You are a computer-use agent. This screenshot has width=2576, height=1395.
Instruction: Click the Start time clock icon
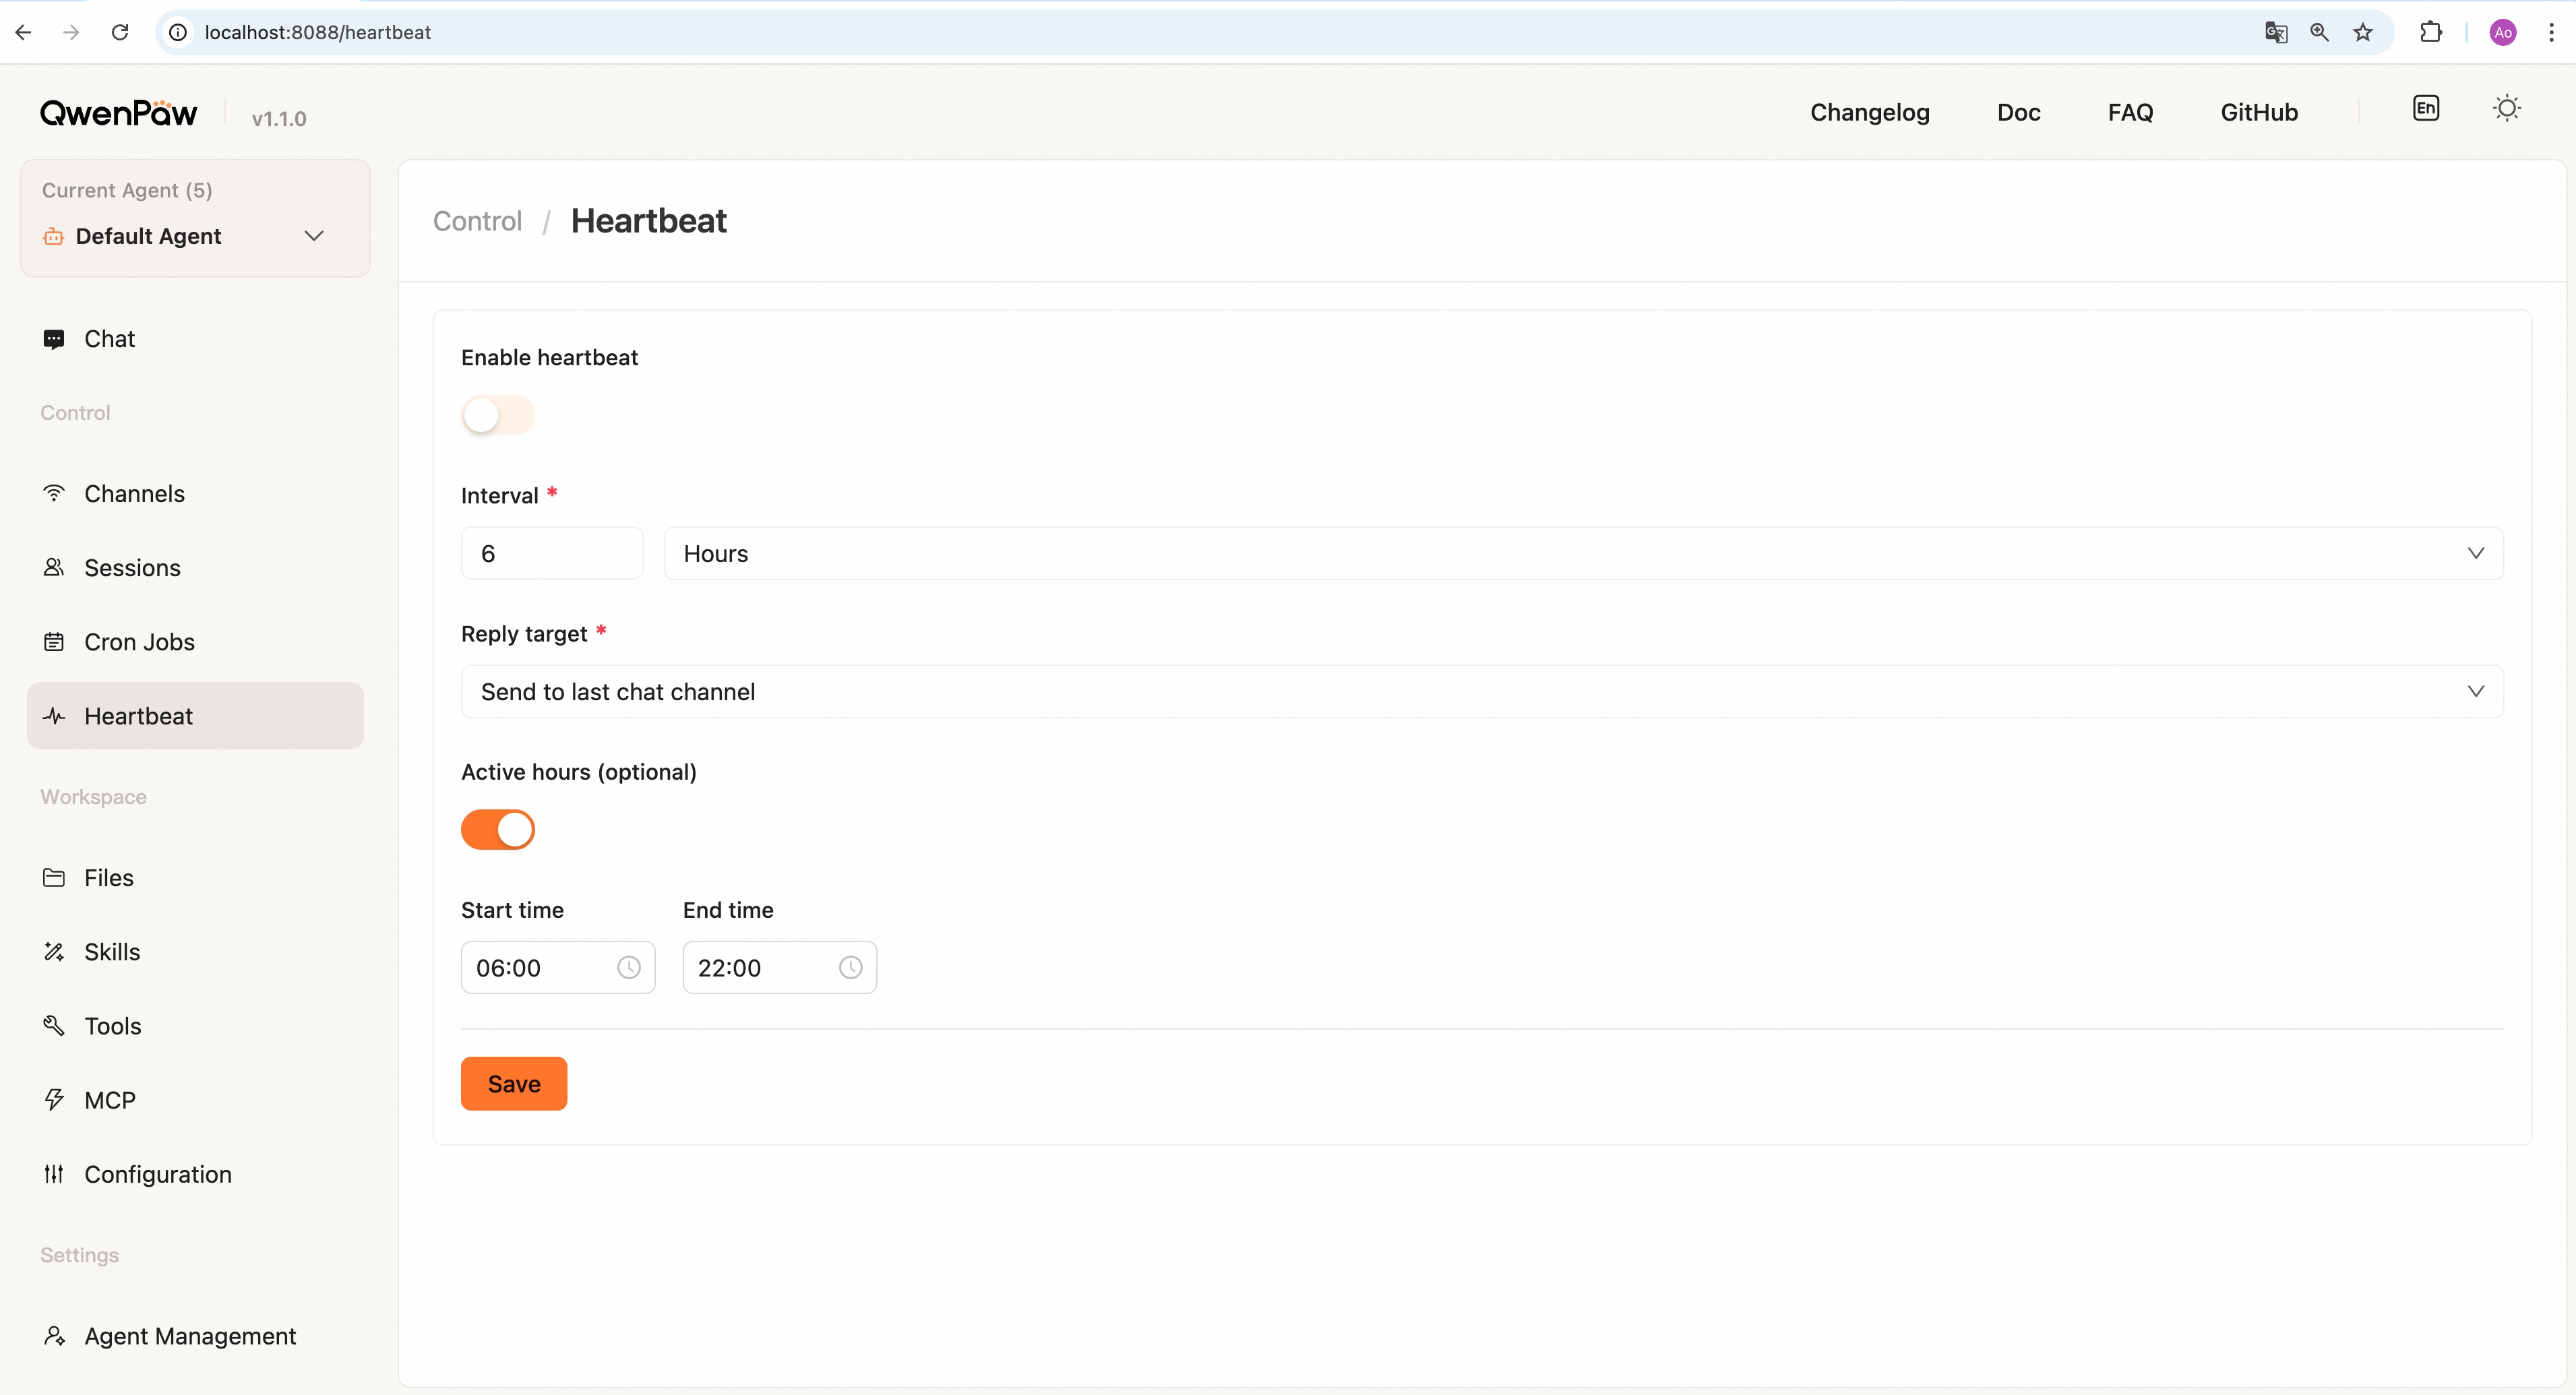tap(628, 967)
